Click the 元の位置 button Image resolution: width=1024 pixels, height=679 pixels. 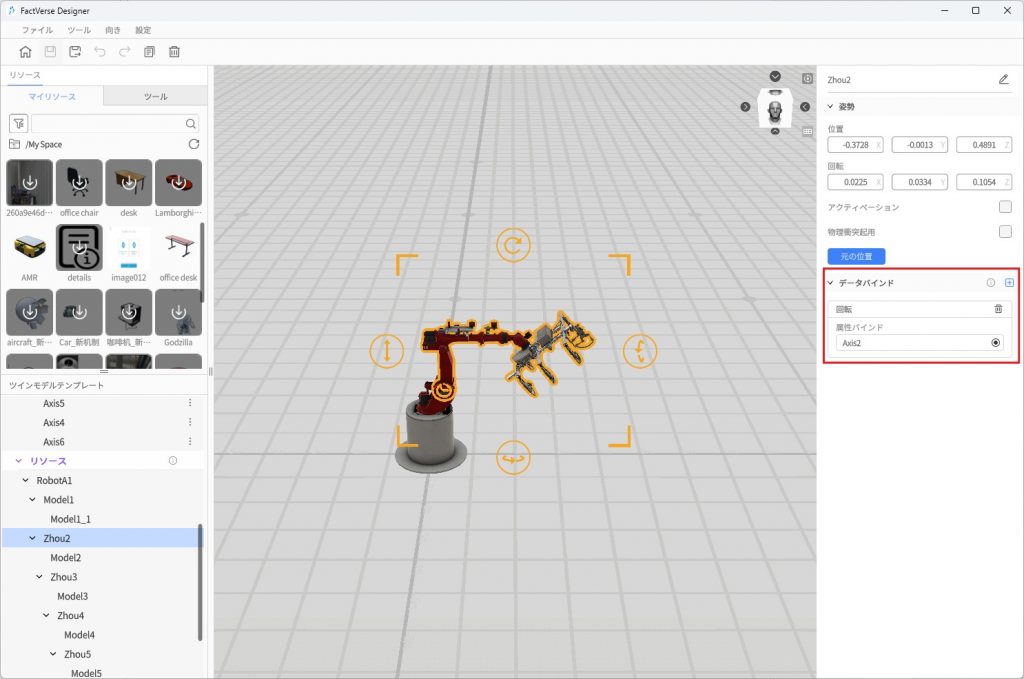click(x=856, y=257)
